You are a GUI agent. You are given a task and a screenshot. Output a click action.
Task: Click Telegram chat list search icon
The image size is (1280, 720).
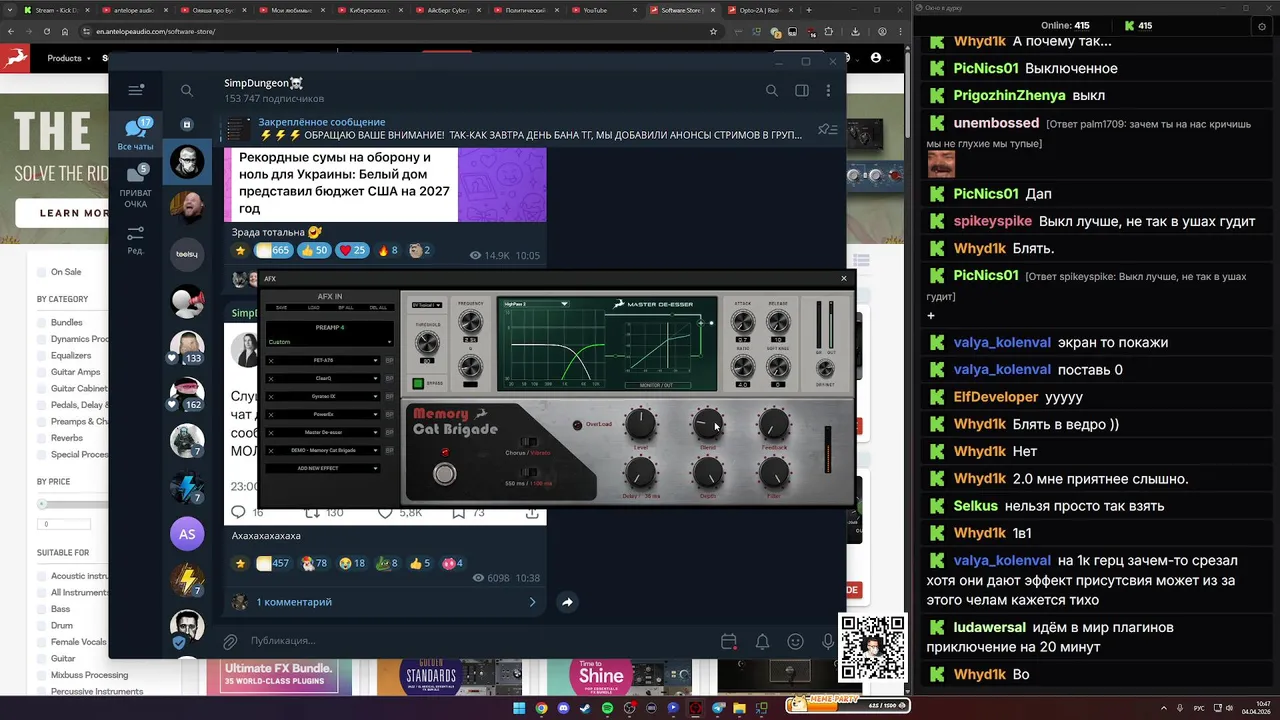point(187,90)
